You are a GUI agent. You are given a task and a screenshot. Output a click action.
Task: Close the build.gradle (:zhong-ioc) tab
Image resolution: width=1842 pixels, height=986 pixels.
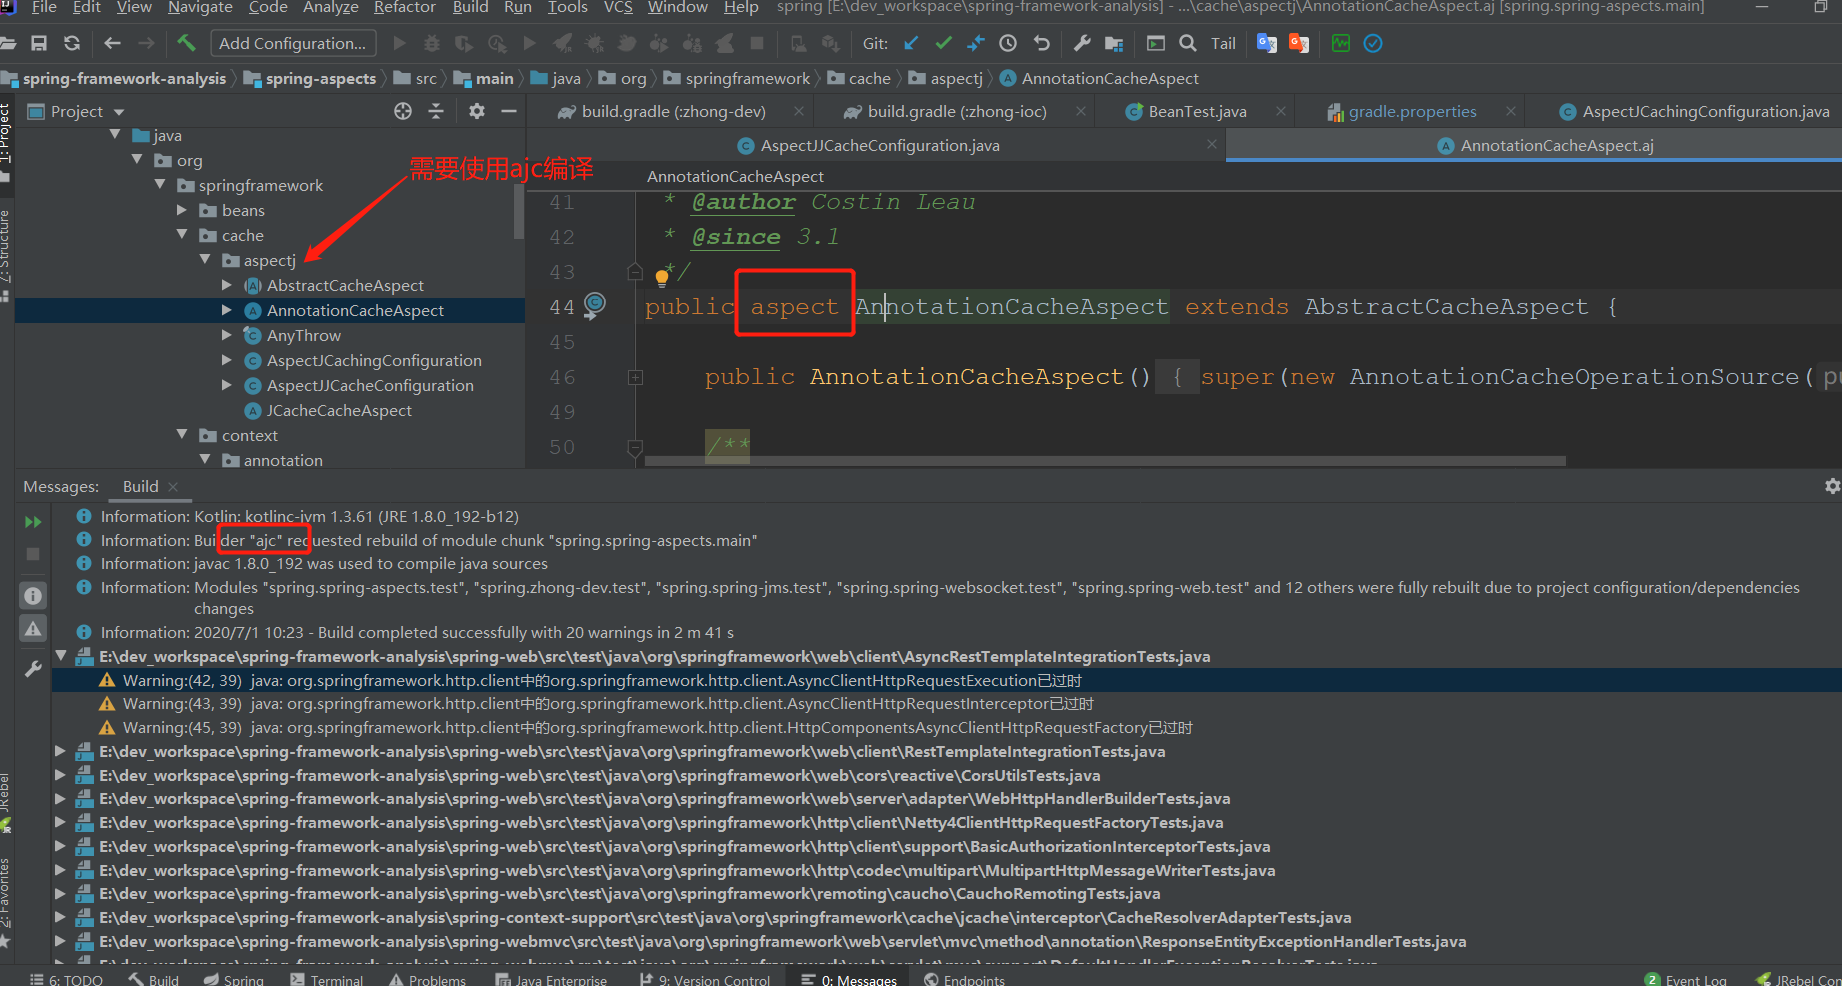pyautogui.click(x=1081, y=111)
